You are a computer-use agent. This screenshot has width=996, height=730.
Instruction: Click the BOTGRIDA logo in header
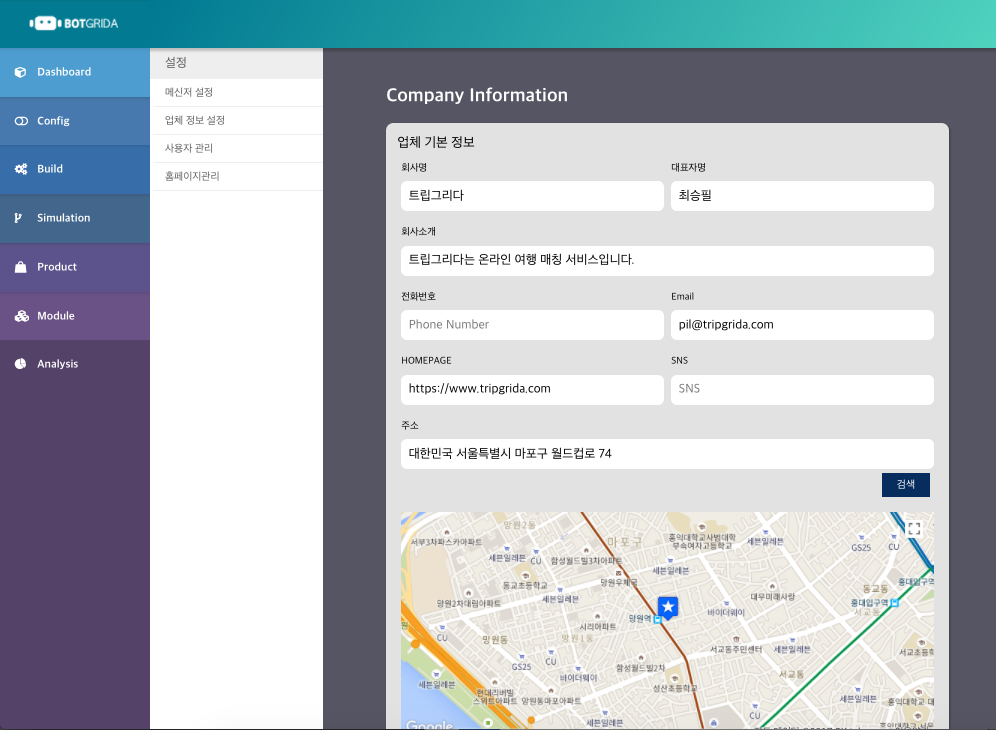[74, 24]
